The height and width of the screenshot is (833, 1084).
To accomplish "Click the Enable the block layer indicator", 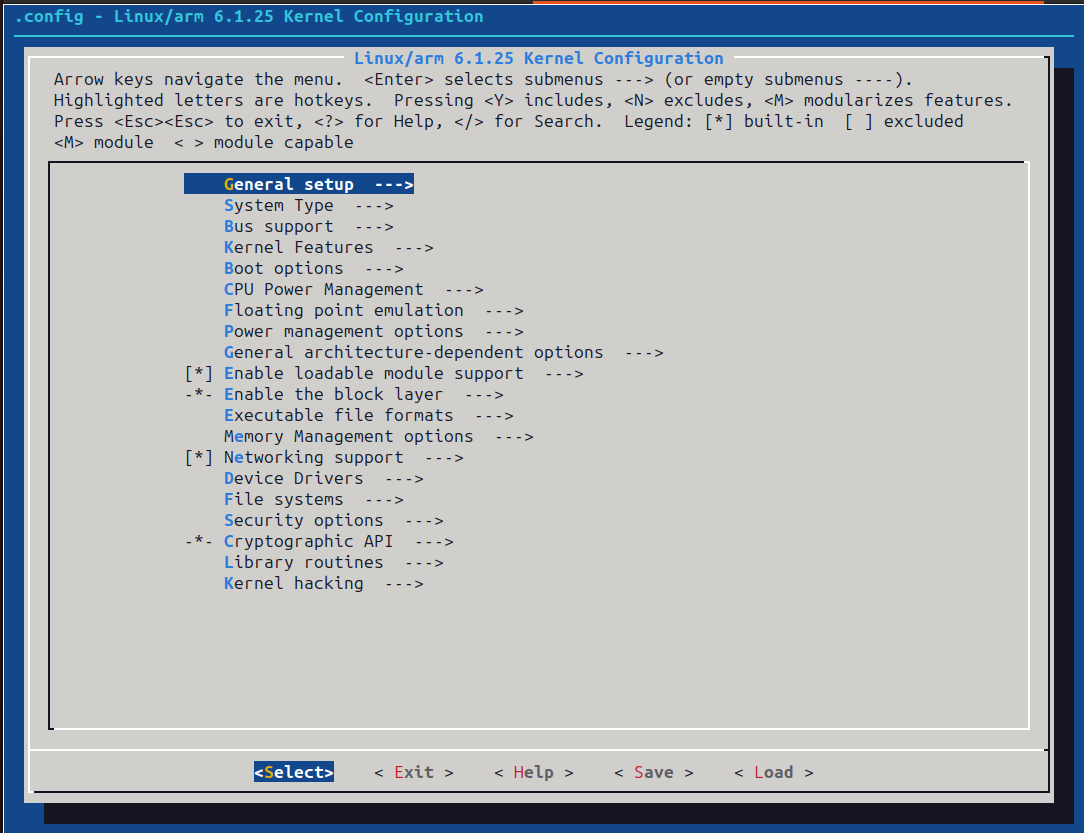I will click(x=198, y=394).
